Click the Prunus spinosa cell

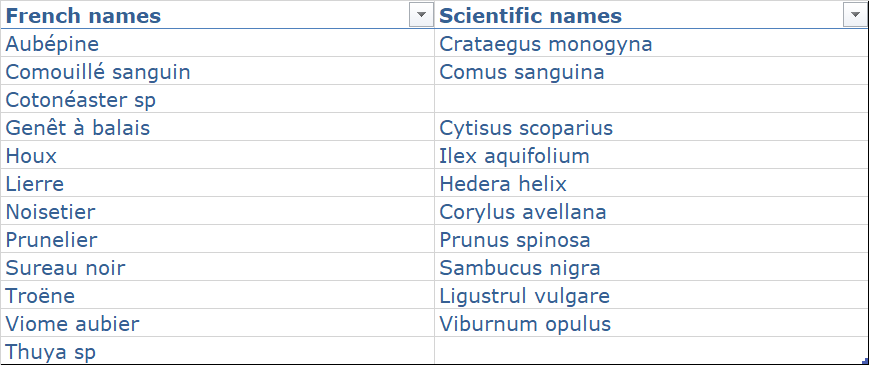[x=652, y=239]
